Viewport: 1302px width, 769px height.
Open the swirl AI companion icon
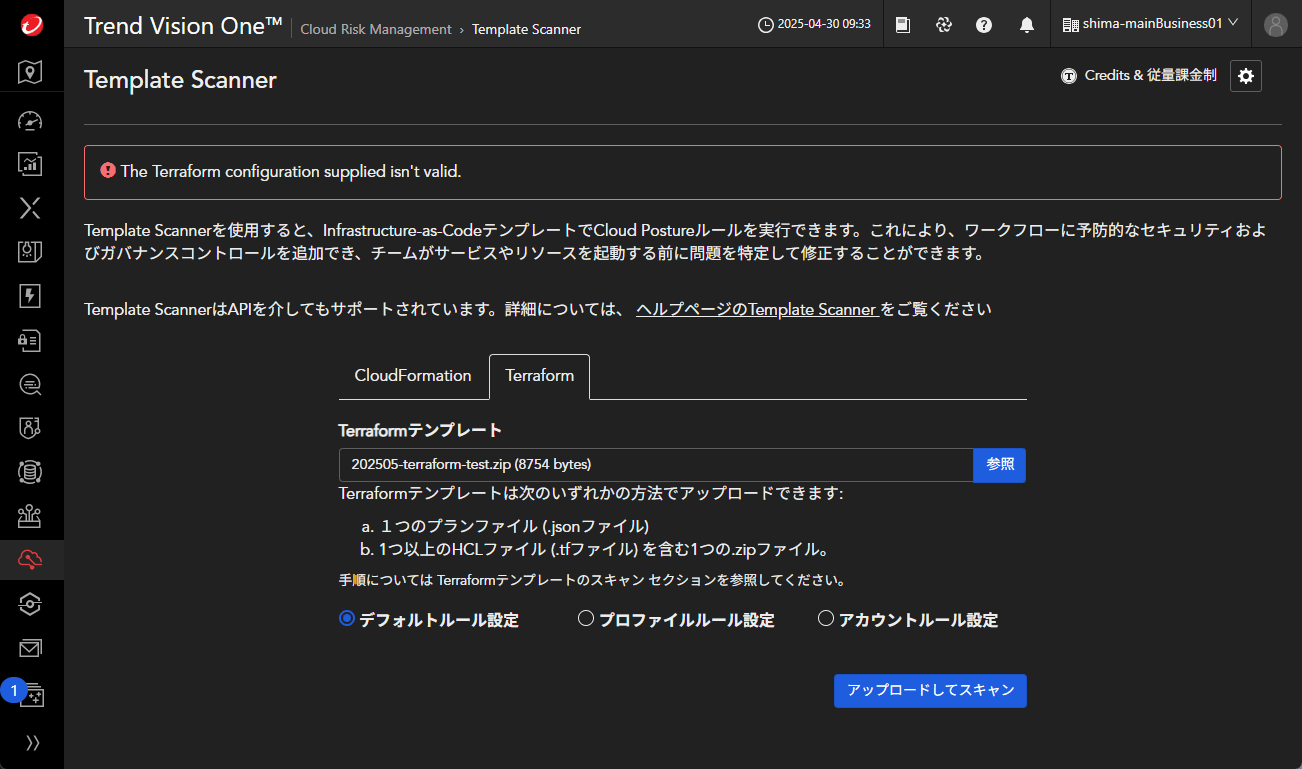pos(943,25)
